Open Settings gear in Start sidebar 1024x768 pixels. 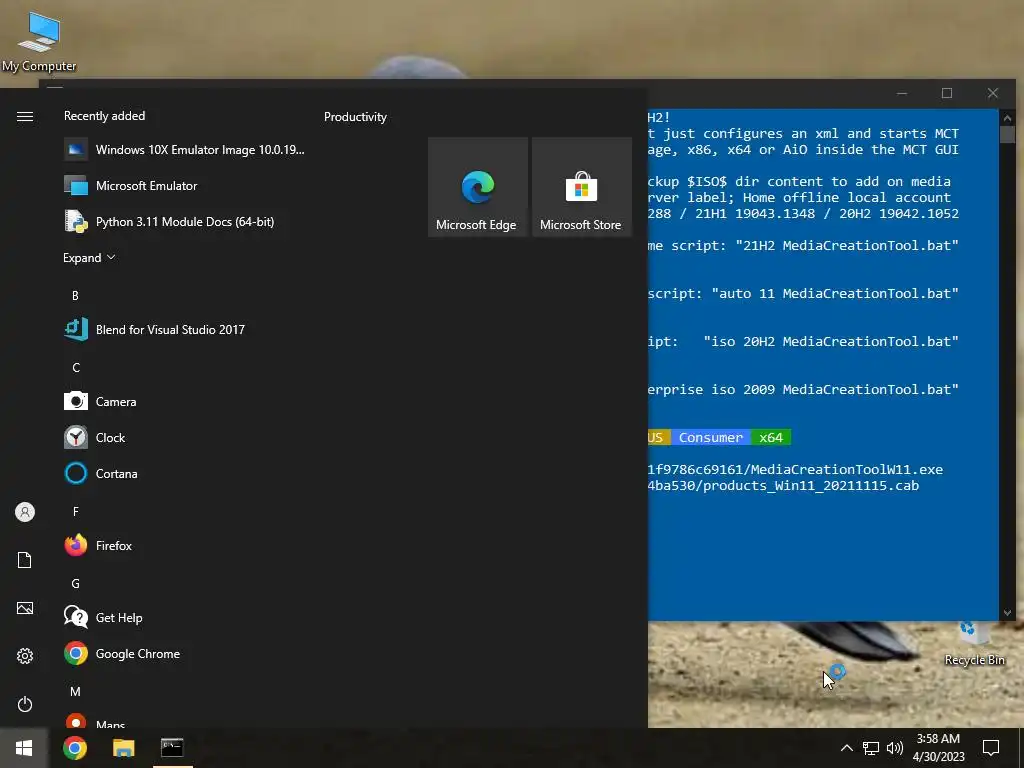(25, 656)
